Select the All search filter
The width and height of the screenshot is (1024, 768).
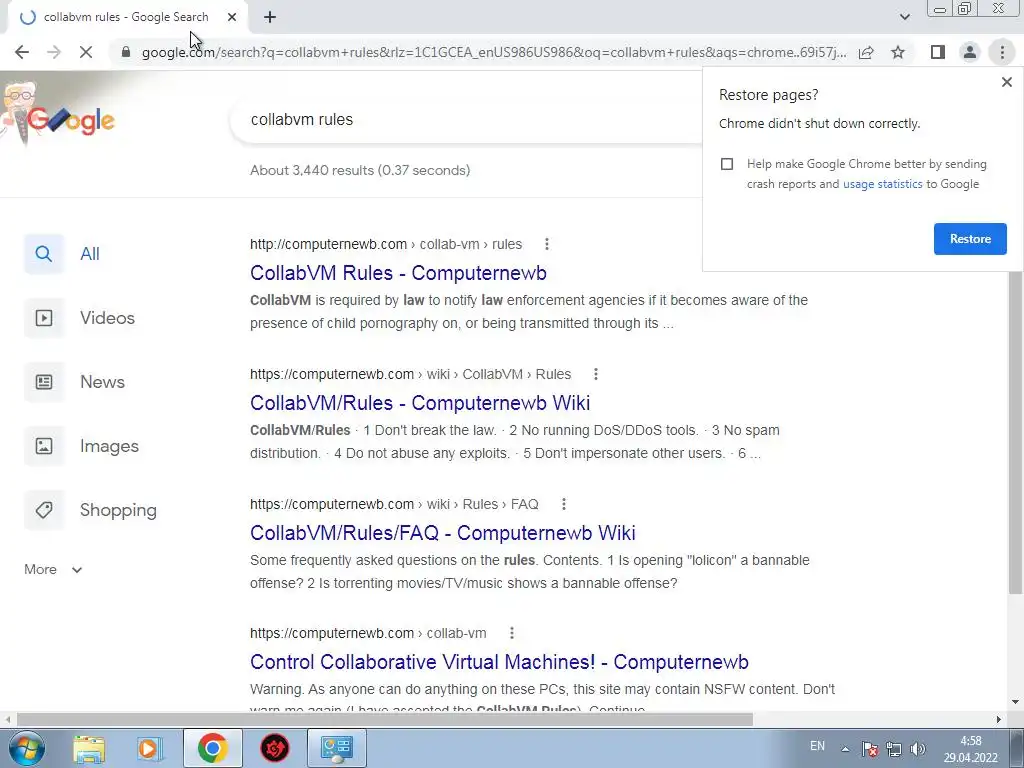[65, 254]
